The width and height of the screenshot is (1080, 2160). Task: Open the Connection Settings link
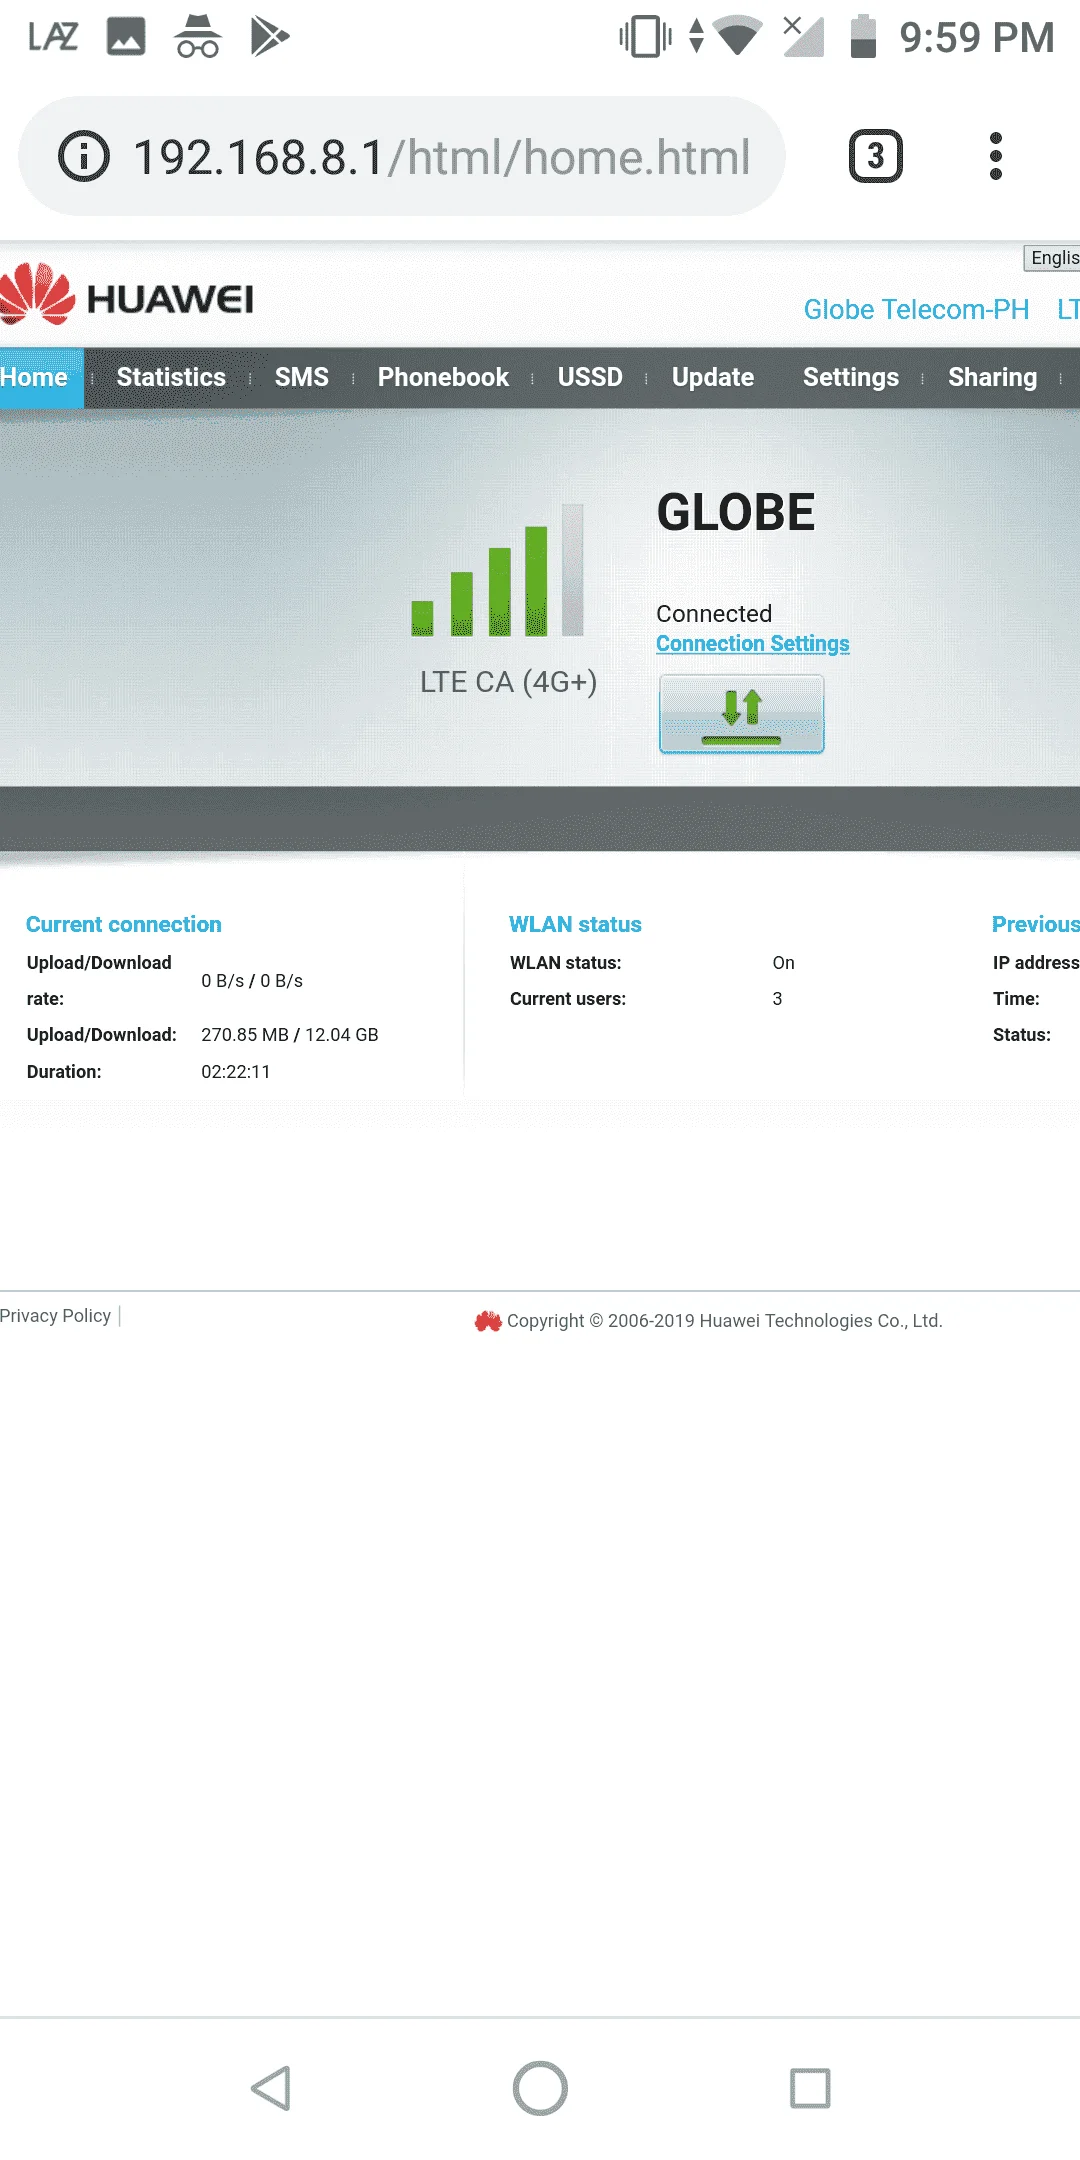pos(753,644)
